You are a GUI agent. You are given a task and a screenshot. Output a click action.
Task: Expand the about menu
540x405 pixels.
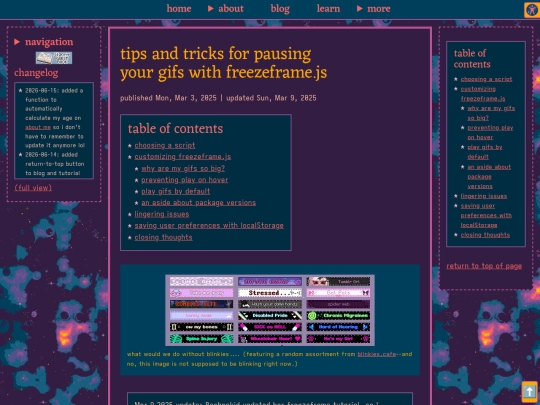226,9
